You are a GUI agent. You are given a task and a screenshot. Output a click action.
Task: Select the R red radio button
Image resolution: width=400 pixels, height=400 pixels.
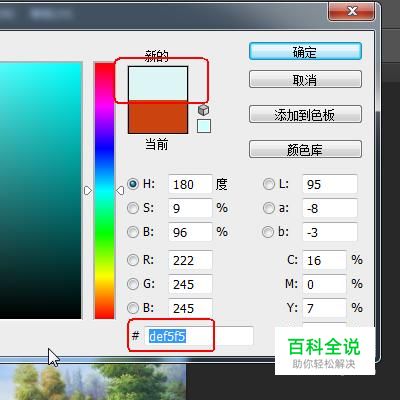pyautogui.click(x=133, y=260)
